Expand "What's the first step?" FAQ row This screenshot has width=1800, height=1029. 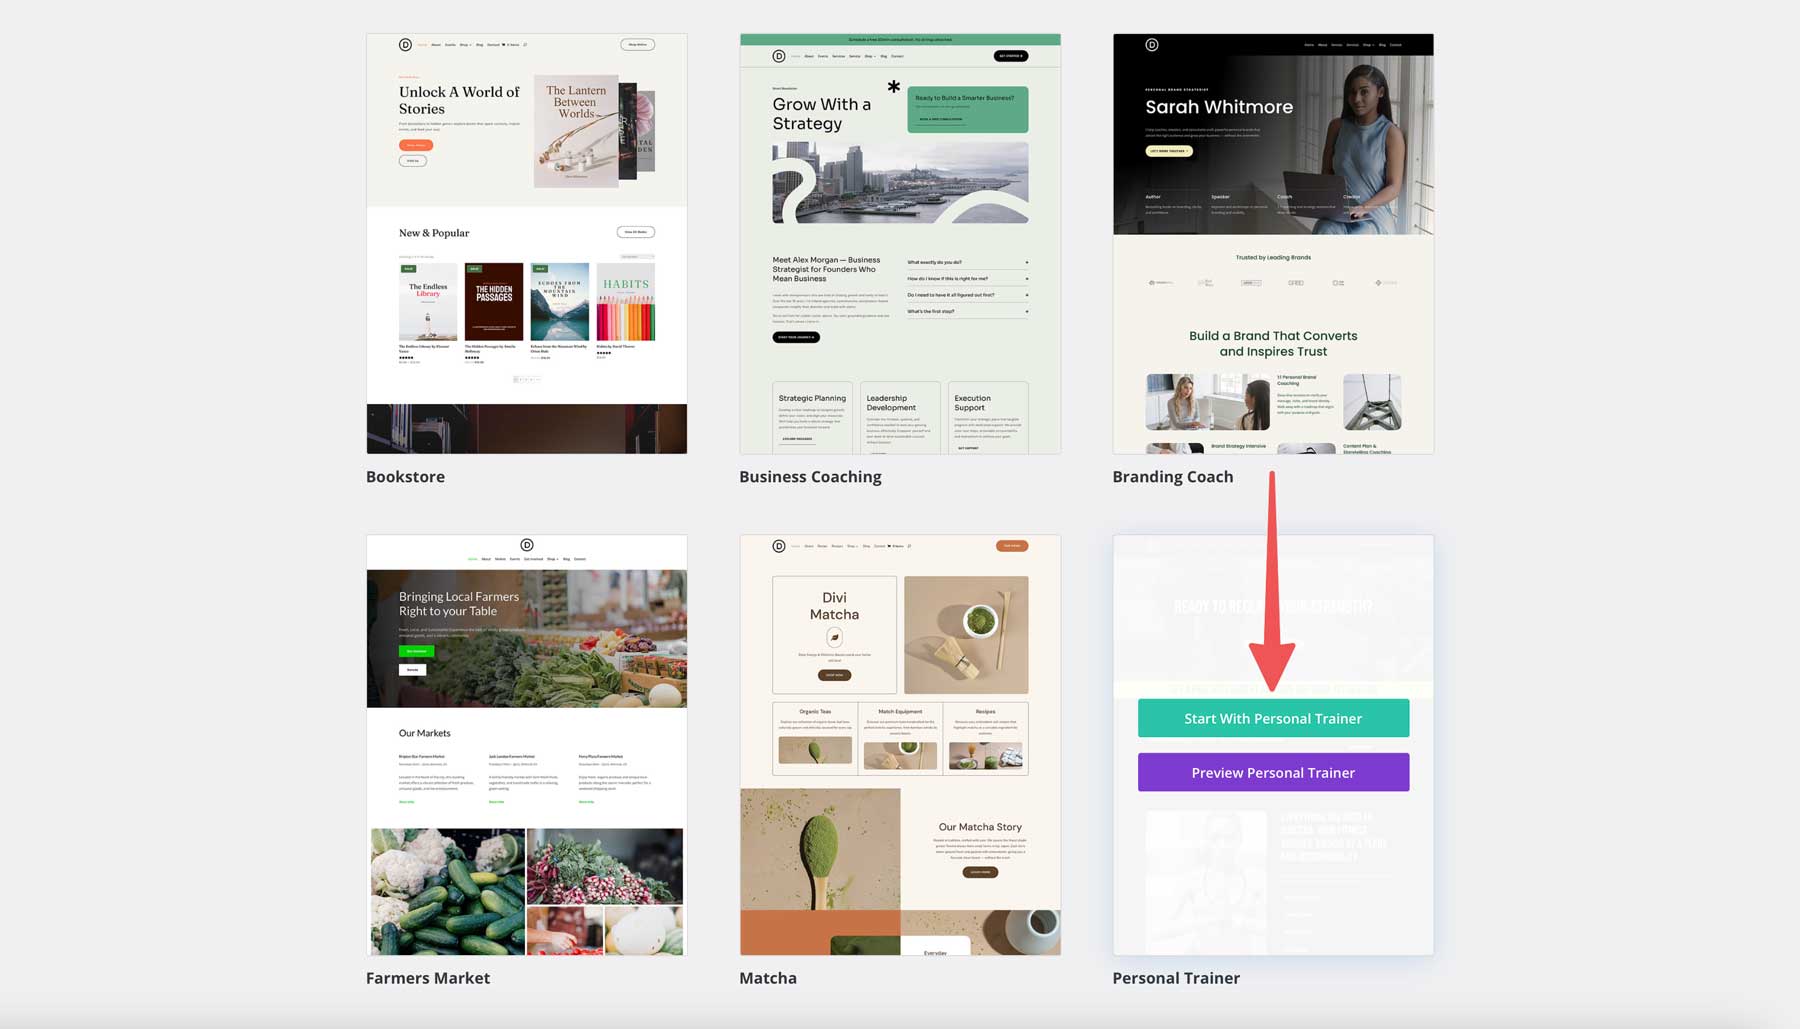coord(967,311)
